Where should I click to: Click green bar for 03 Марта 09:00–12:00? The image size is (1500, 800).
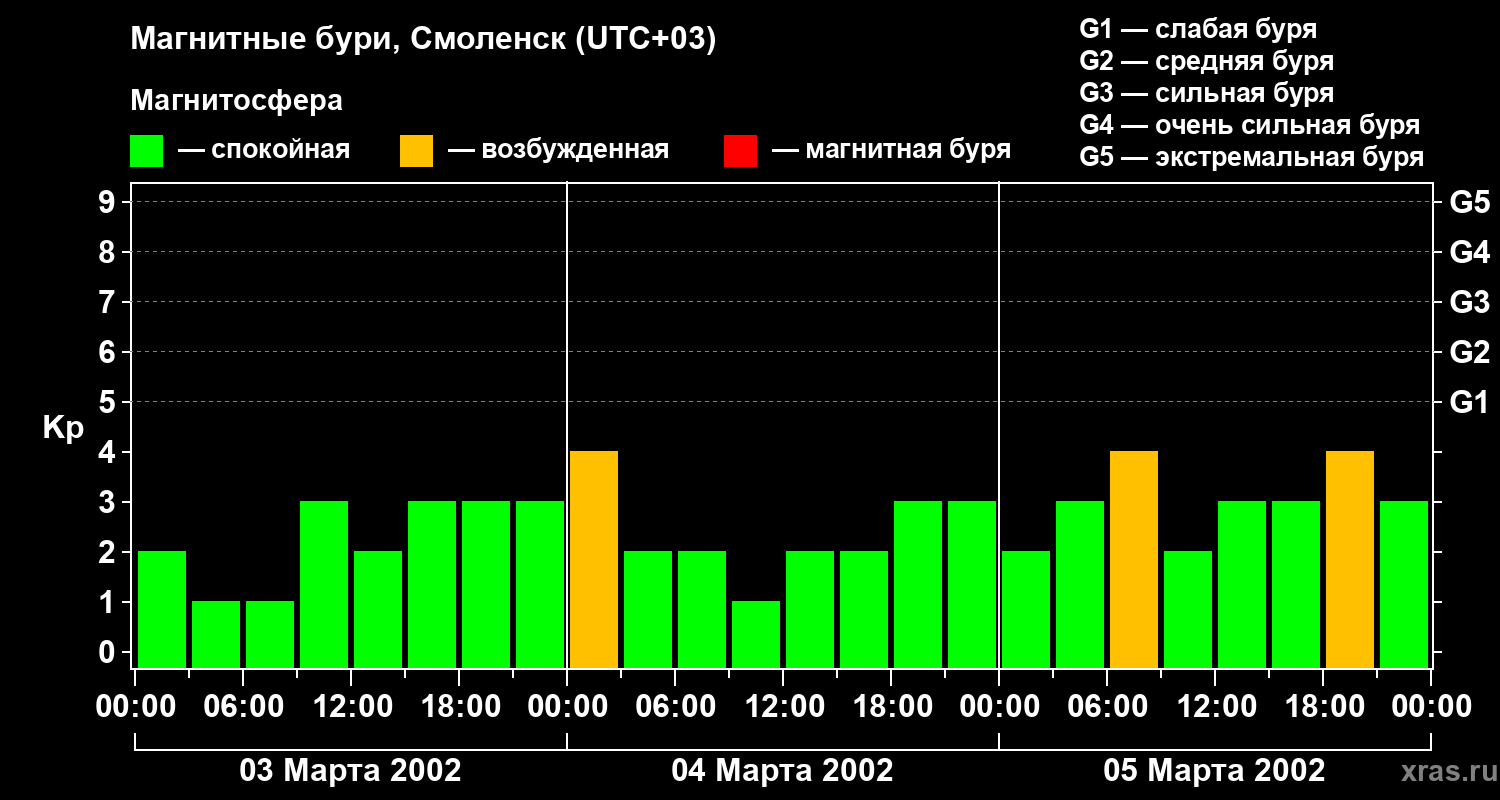coord(324,584)
